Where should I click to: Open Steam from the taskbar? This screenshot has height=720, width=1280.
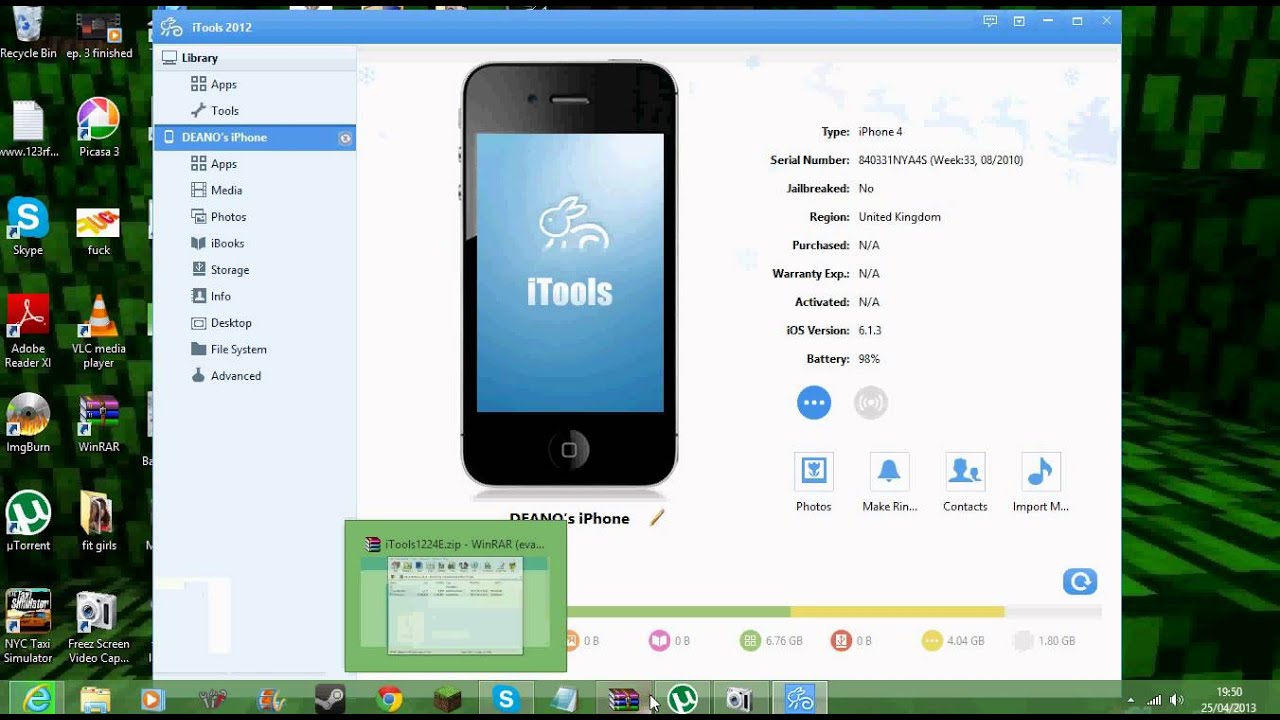click(x=330, y=700)
